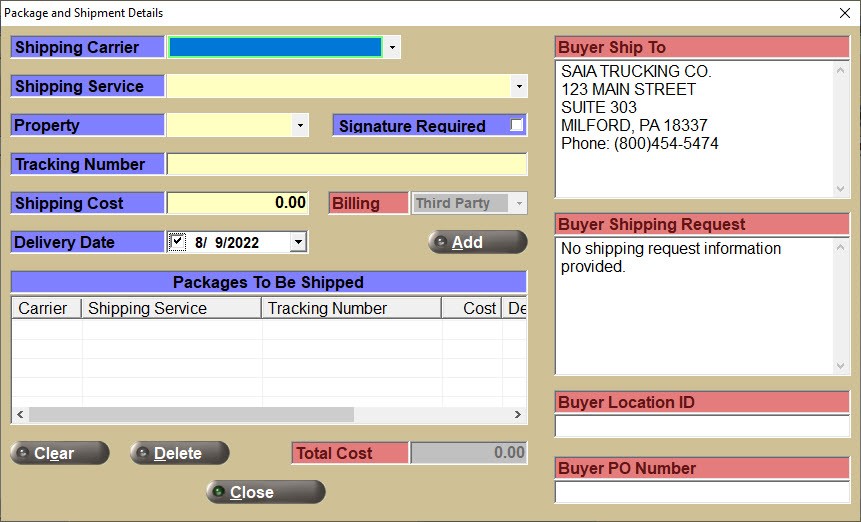Screen dimensions: 861x522
Task: Focus the Buyer PO Number field
Action: click(701, 492)
